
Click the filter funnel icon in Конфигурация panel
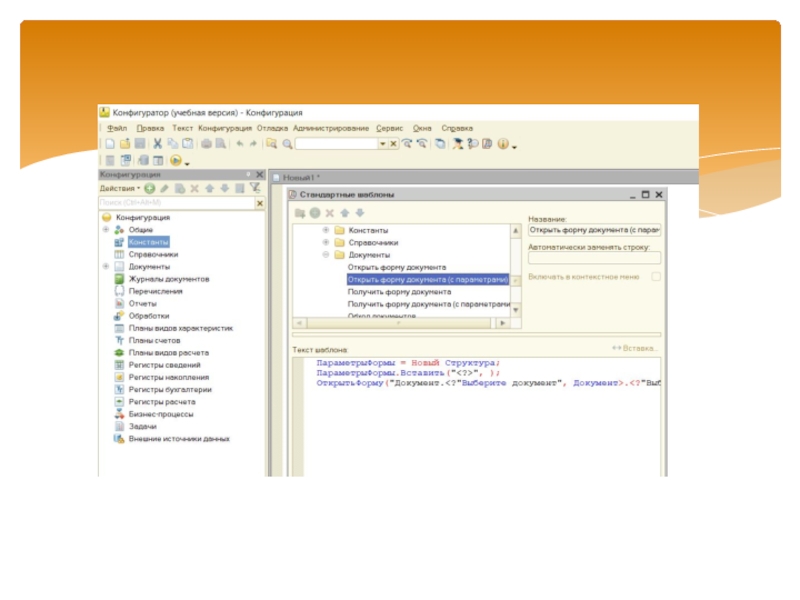pos(254,188)
